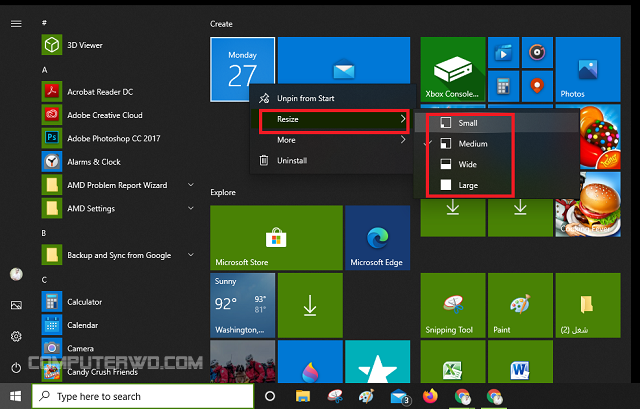Viewport: 640px width, 409px height.
Task: Click the Explore group header
Action: click(x=223, y=192)
